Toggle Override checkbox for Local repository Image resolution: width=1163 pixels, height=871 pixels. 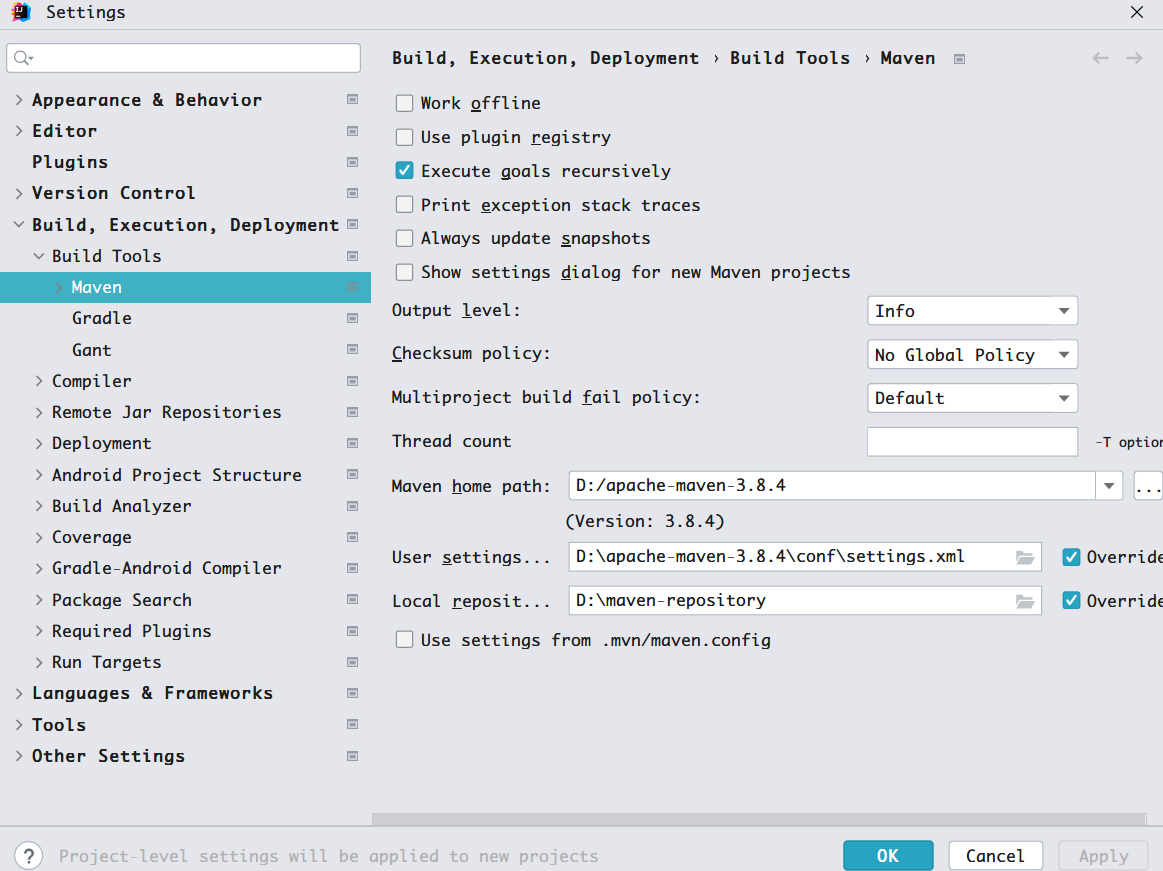point(1071,601)
